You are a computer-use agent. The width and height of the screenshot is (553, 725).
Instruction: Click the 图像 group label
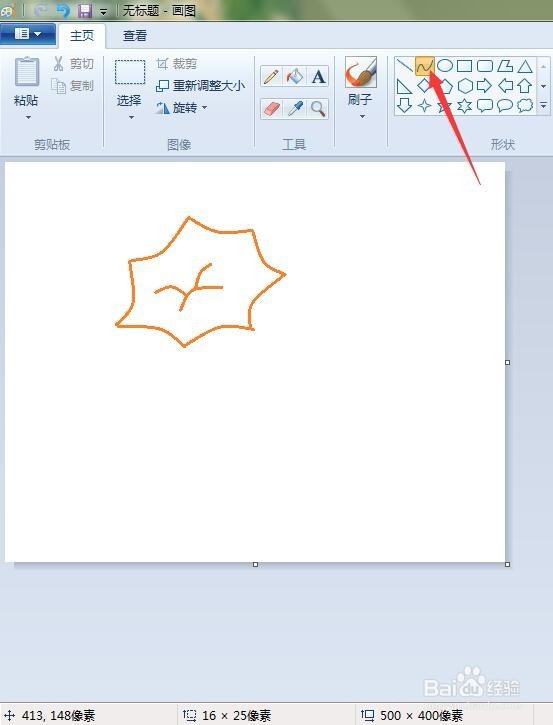coord(179,145)
